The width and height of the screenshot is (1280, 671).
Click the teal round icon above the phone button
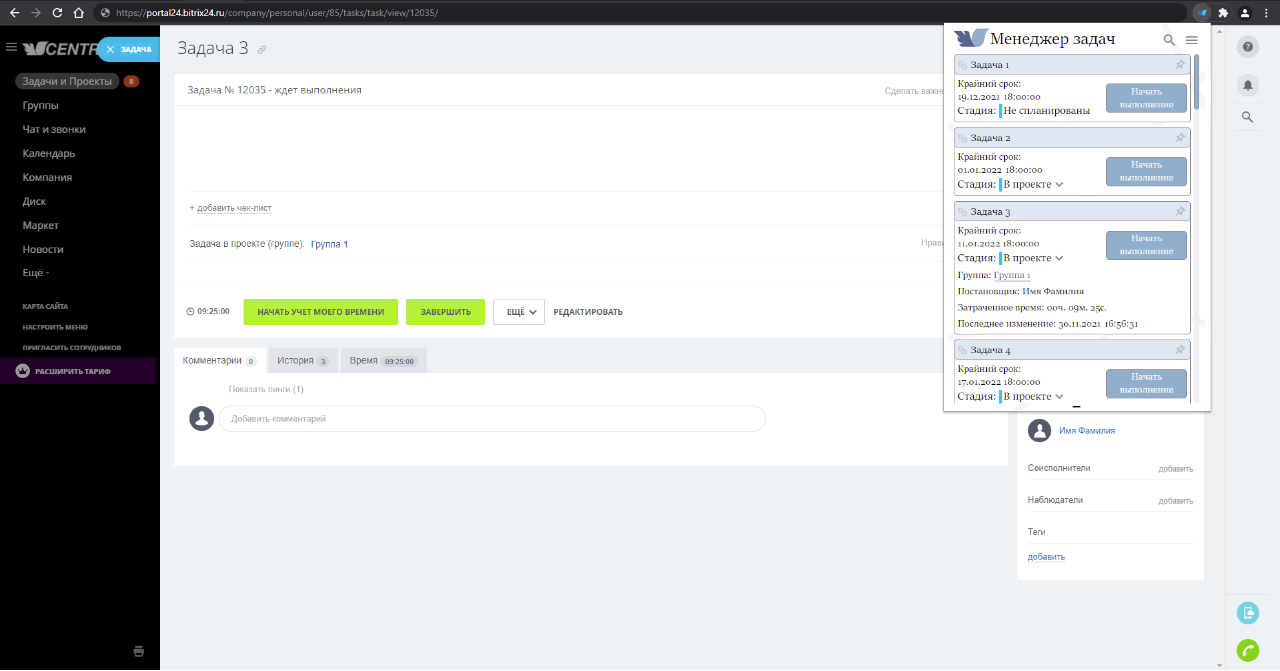pyautogui.click(x=1247, y=612)
